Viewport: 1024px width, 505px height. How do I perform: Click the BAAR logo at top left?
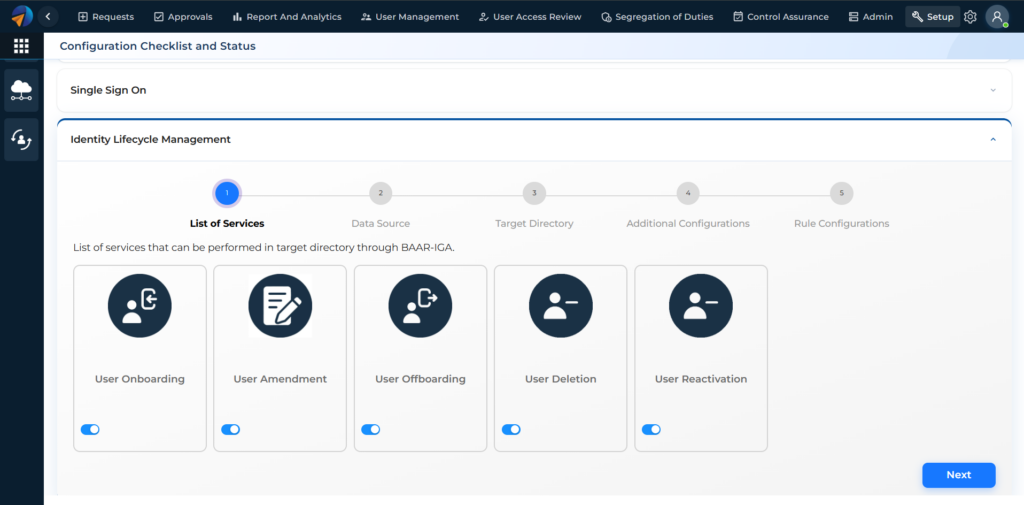[x=22, y=16]
